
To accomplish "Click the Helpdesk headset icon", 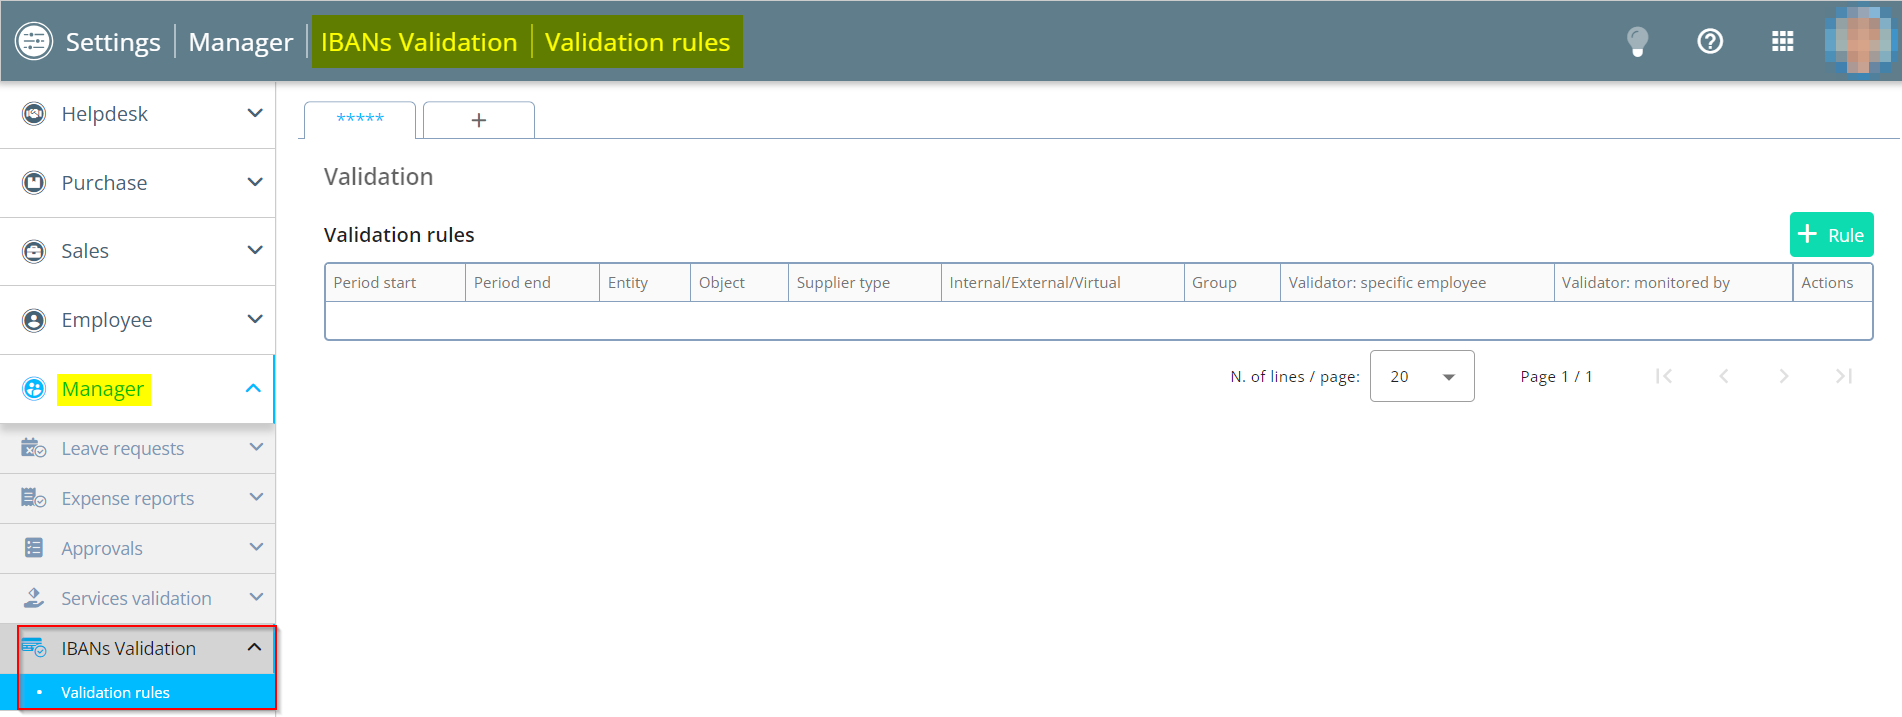I will pyautogui.click(x=34, y=114).
